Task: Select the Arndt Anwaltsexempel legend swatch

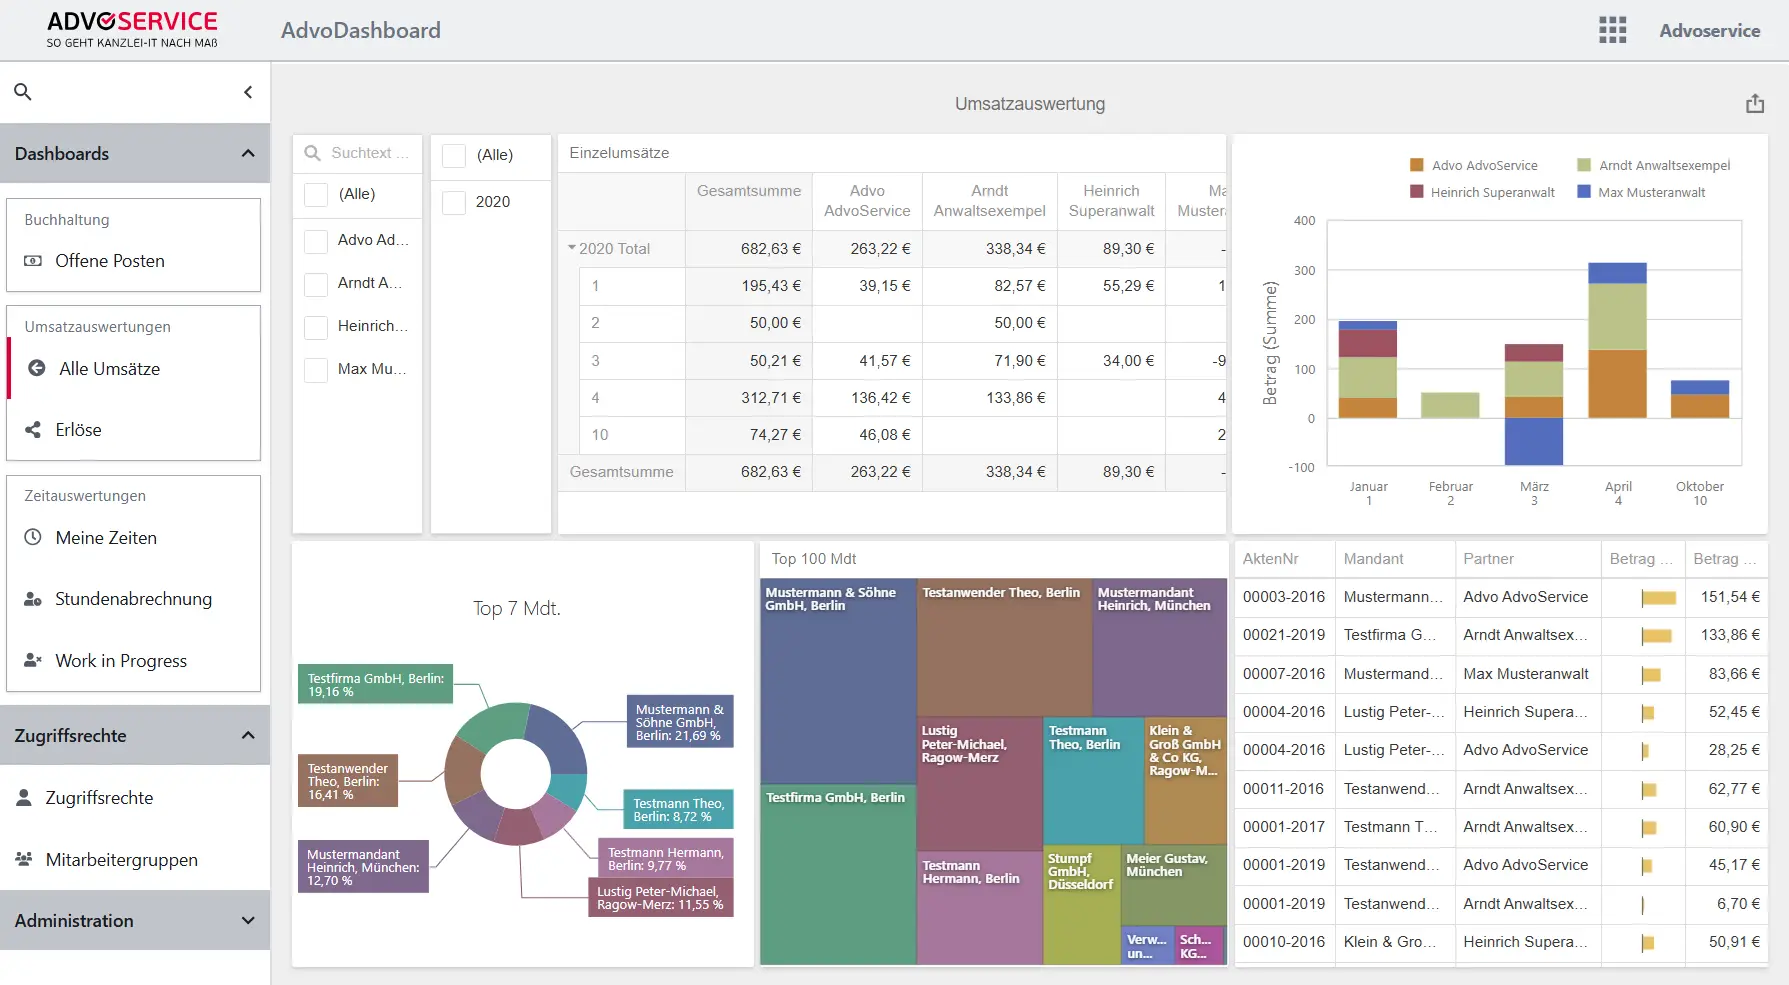Action: [x=1586, y=164]
